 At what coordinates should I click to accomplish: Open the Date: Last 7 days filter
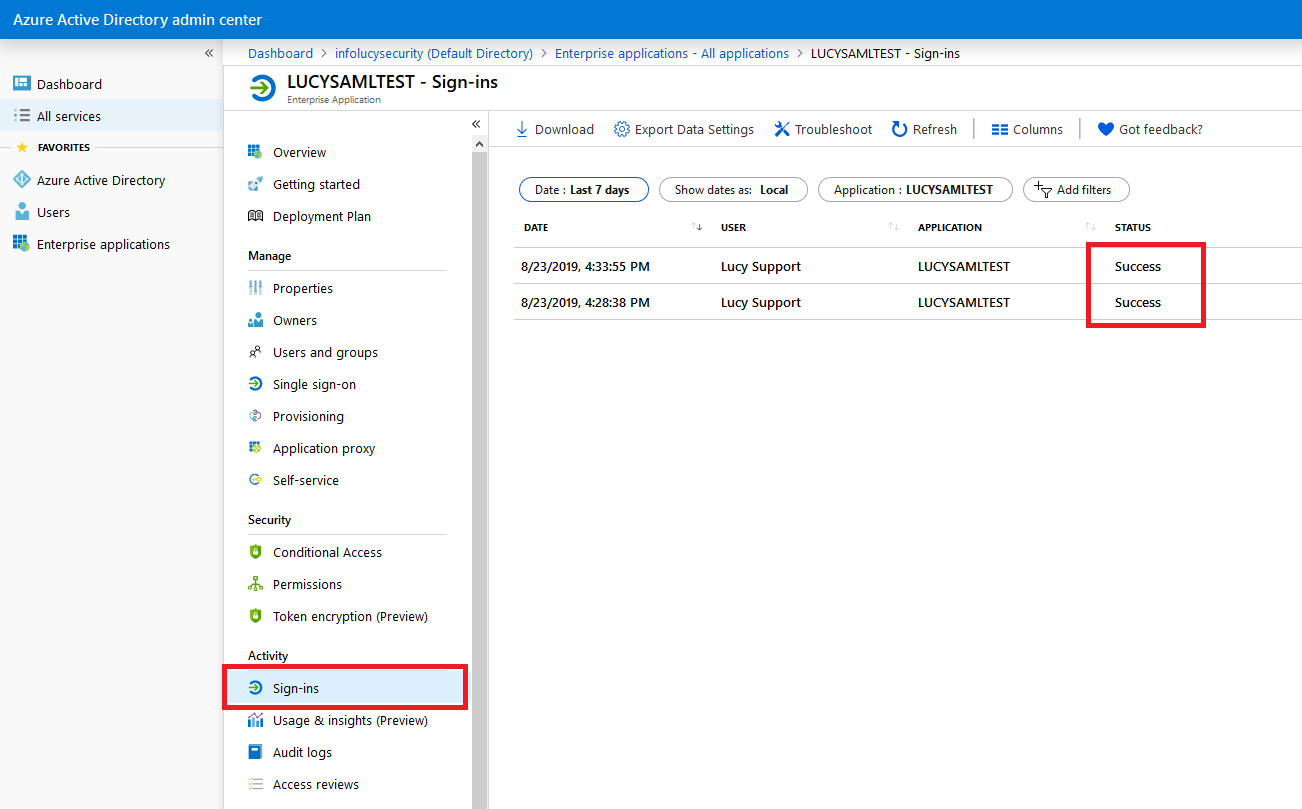pyautogui.click(x=584, y=189)
